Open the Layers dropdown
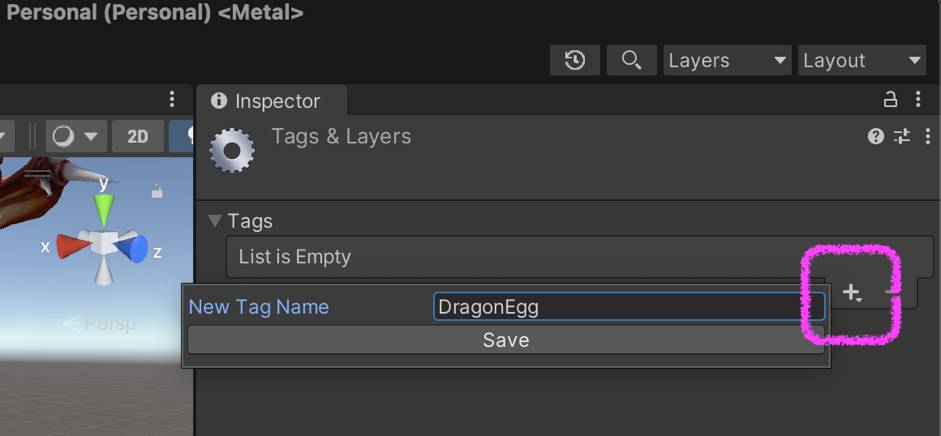Viewport: 941px width, 436px height. tap(727, 60)
